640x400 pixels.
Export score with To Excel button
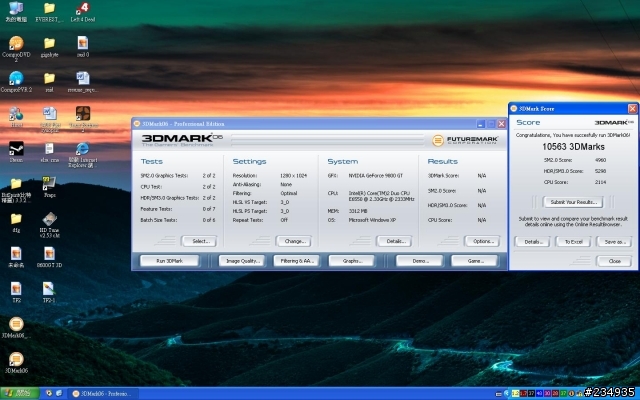(573, 242)
